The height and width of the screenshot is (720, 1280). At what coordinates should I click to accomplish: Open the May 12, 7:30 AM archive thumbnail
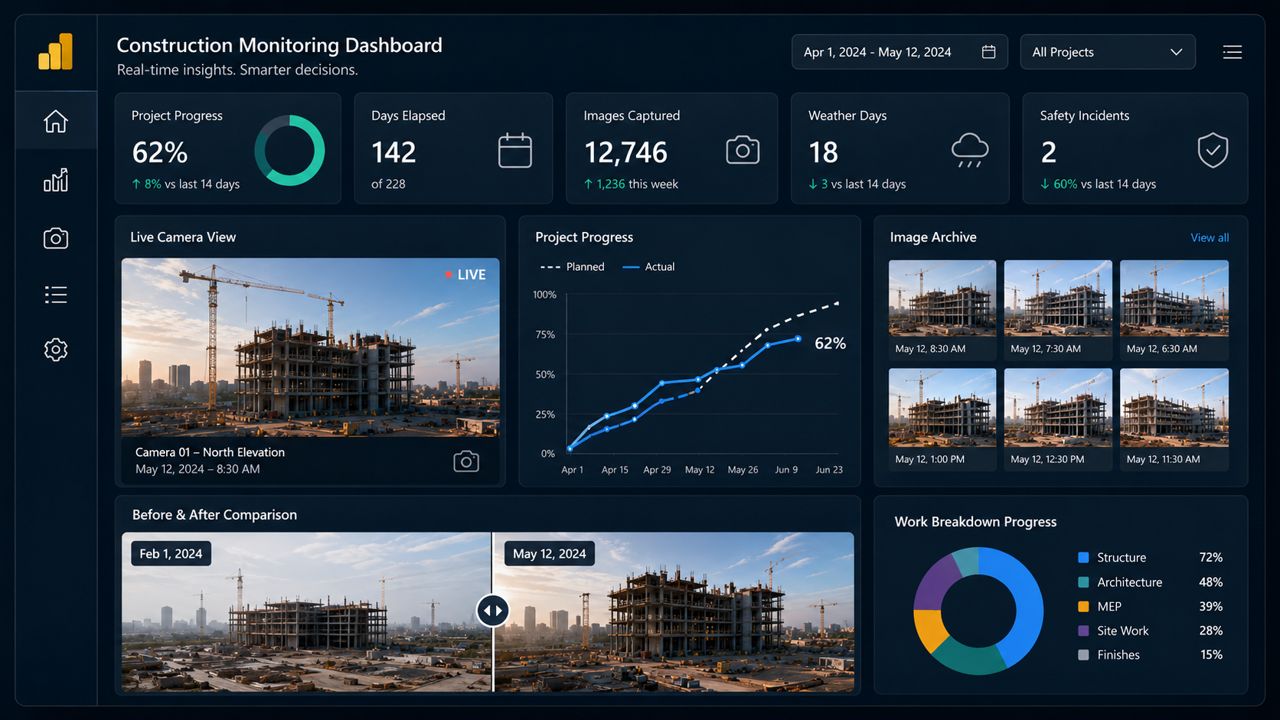(x=1058, y=310)
